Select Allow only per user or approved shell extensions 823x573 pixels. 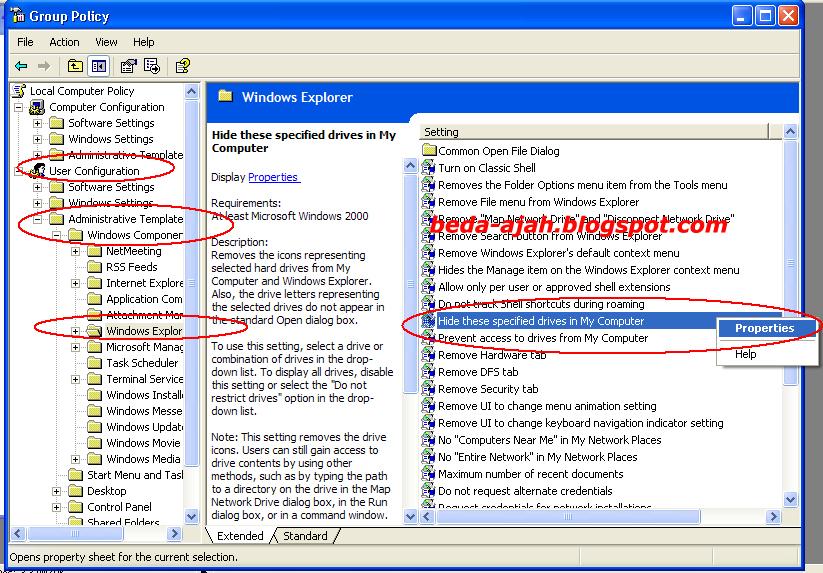tap(554, 287)
